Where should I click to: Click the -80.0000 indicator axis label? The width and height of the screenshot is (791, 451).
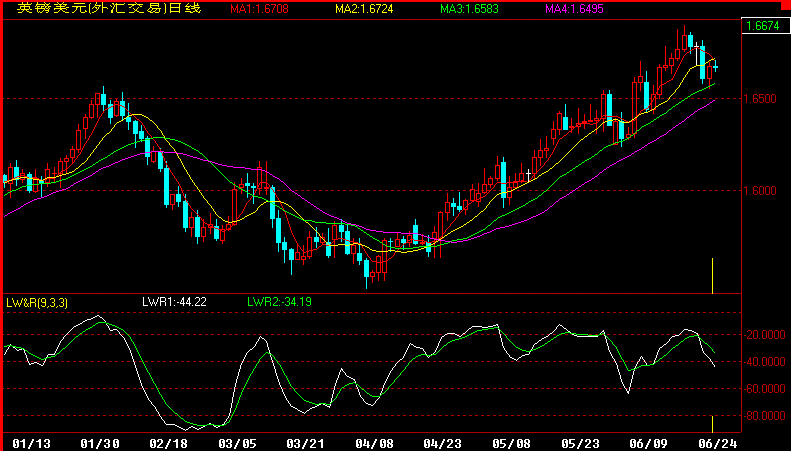point(765,416)
